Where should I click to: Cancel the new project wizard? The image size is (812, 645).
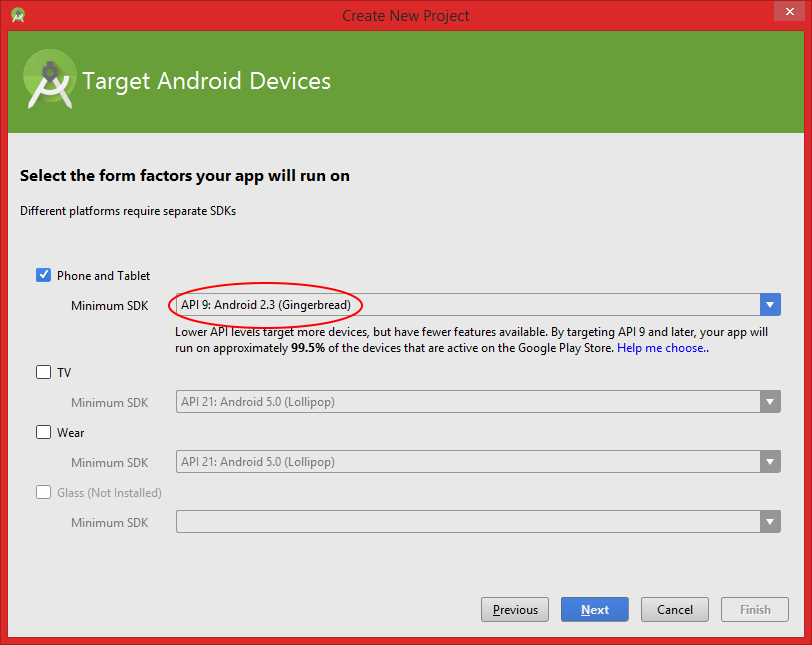click(674, 609)
